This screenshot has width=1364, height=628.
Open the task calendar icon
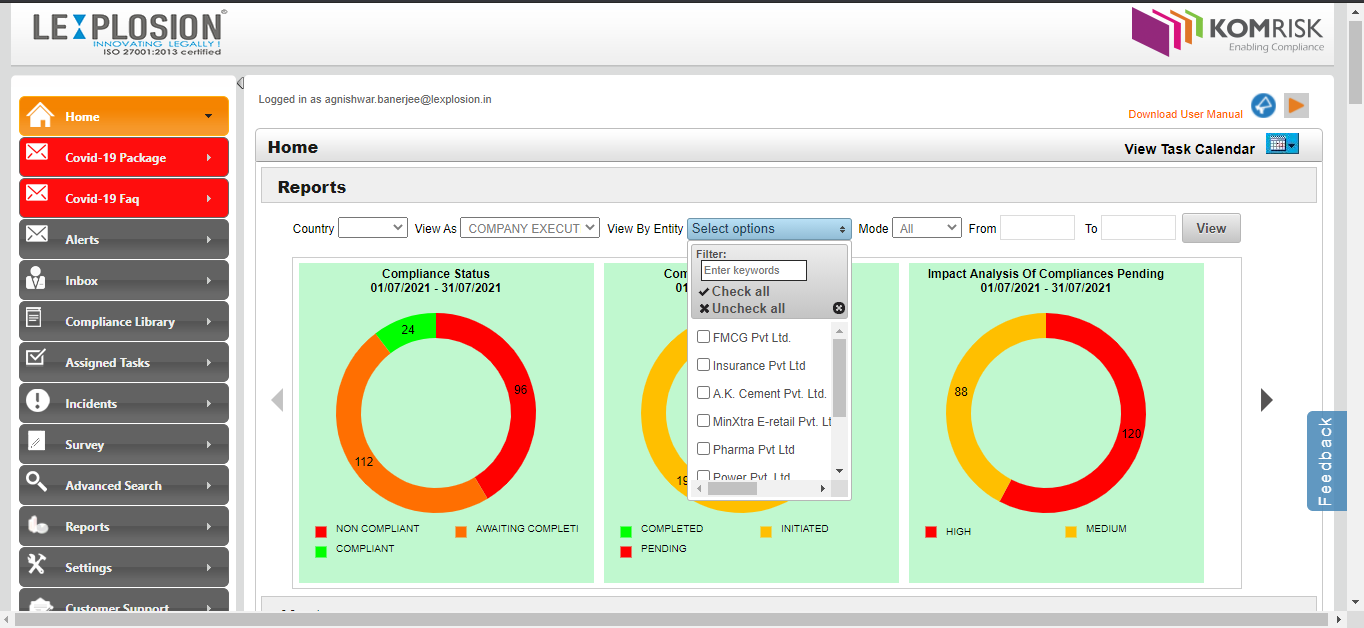click(x=1282, y=144)
